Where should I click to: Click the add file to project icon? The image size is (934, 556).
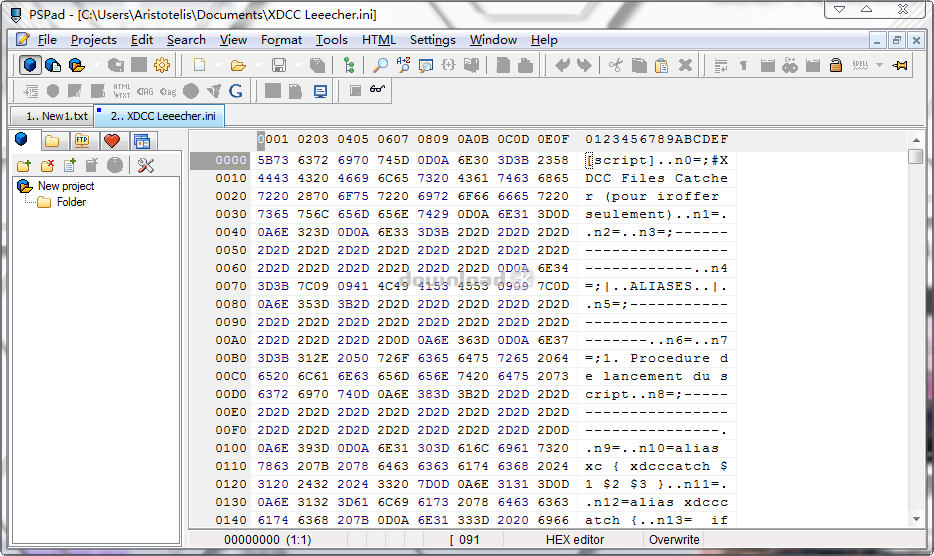pos(70,166)
